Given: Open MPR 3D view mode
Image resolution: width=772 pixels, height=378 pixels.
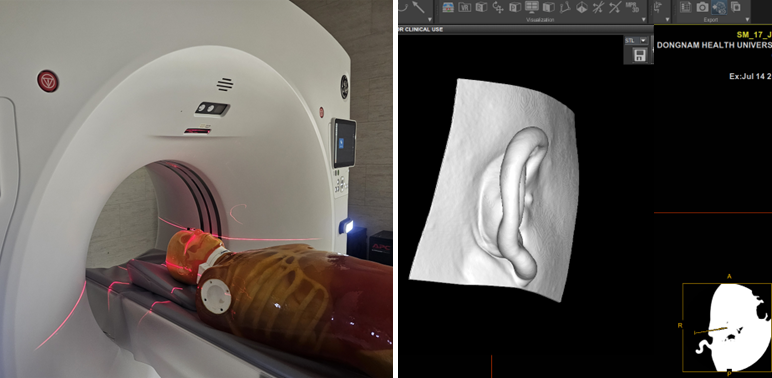Looking at the screenshot, I should (x=632, y=7).
